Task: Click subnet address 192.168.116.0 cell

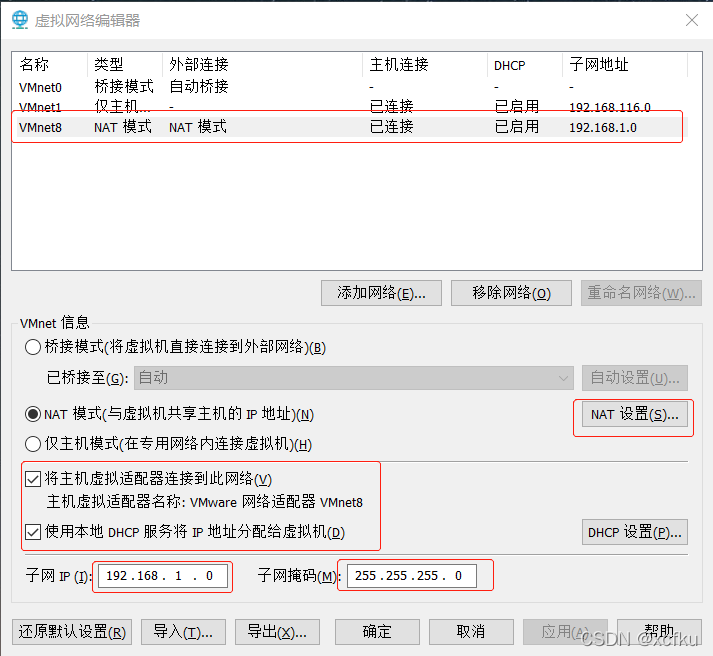Action: click(610, 107)
